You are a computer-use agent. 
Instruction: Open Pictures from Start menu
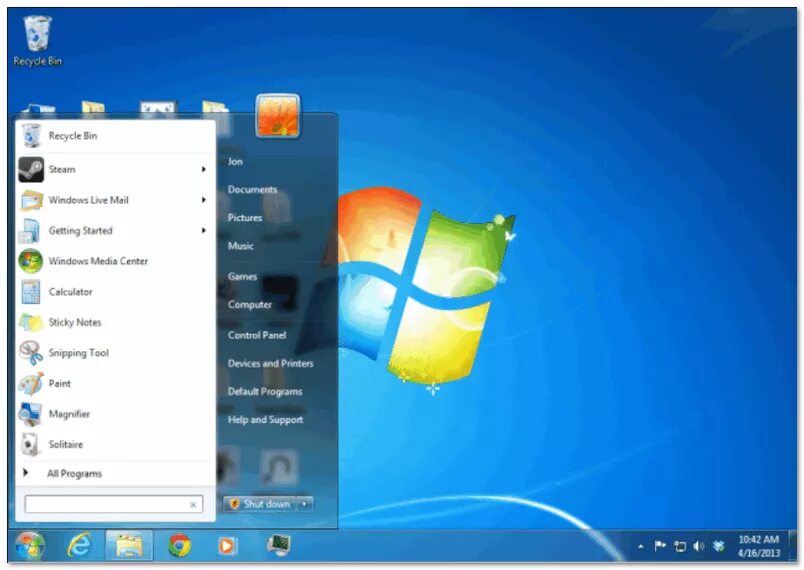(245, 218)
